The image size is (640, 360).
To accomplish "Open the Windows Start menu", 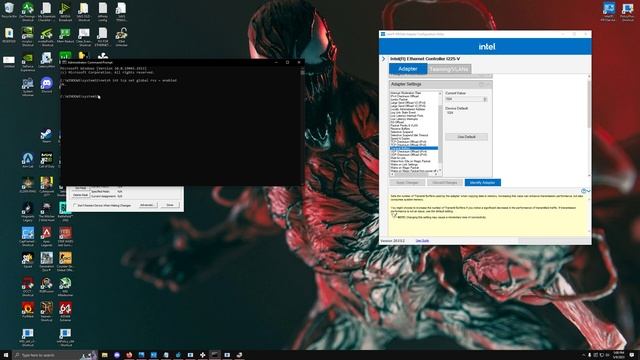I will (x=6, y=355).
